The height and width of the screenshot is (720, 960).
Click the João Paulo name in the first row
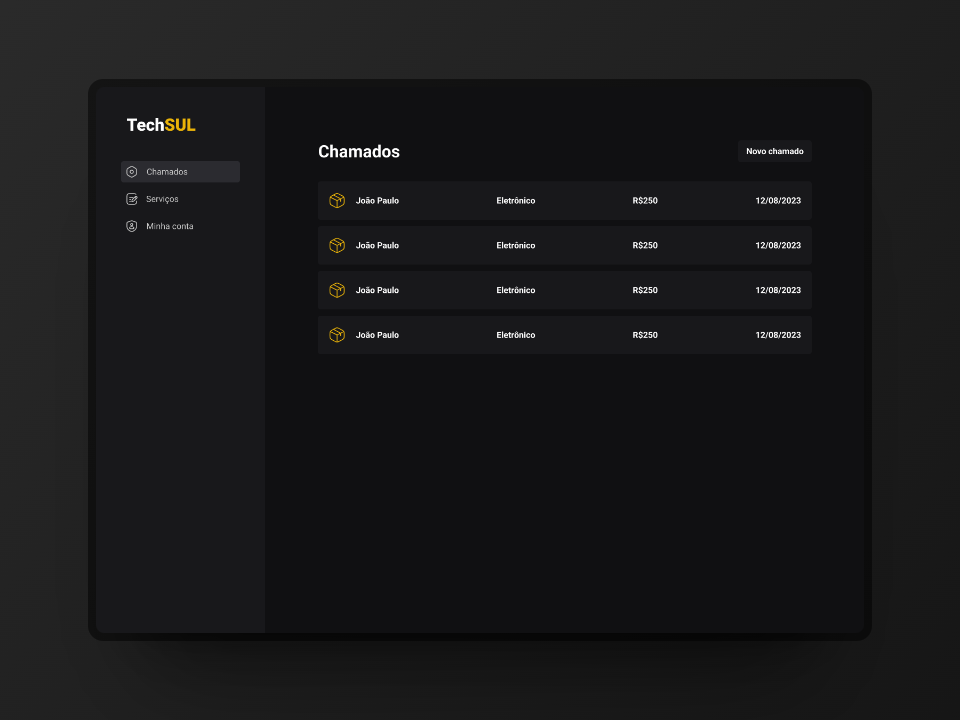click(377, 201)
